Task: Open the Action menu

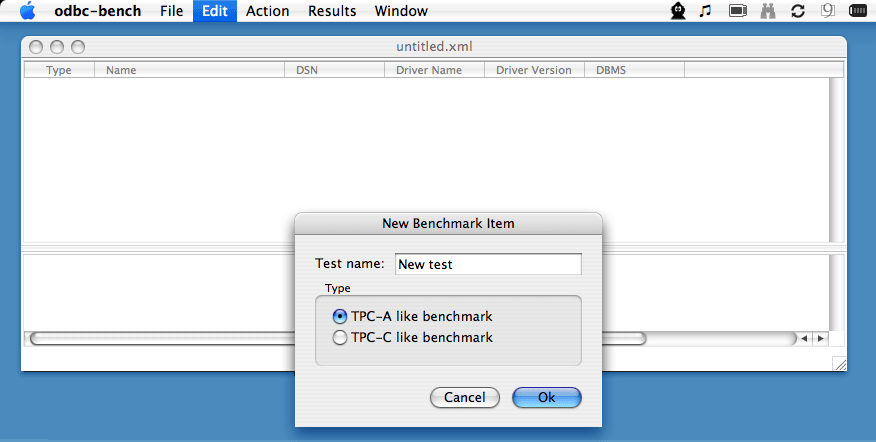Action: [x=267, y=11]
